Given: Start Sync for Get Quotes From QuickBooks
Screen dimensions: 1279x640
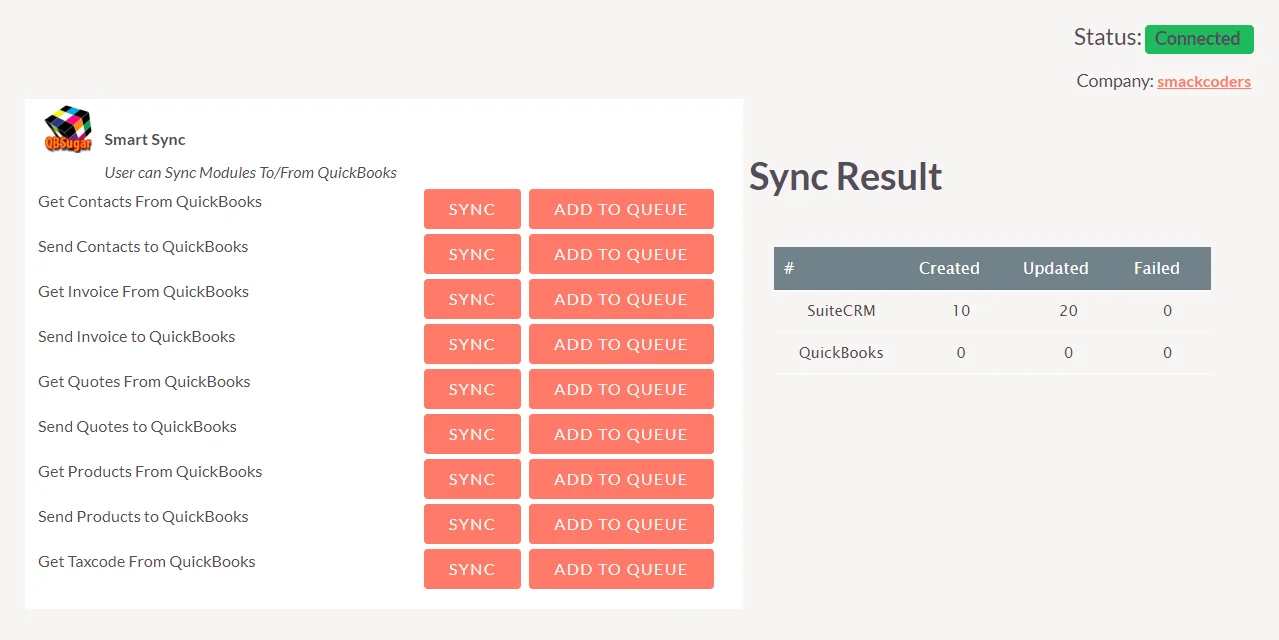Looking at the screenshot, I should (472, 389).
